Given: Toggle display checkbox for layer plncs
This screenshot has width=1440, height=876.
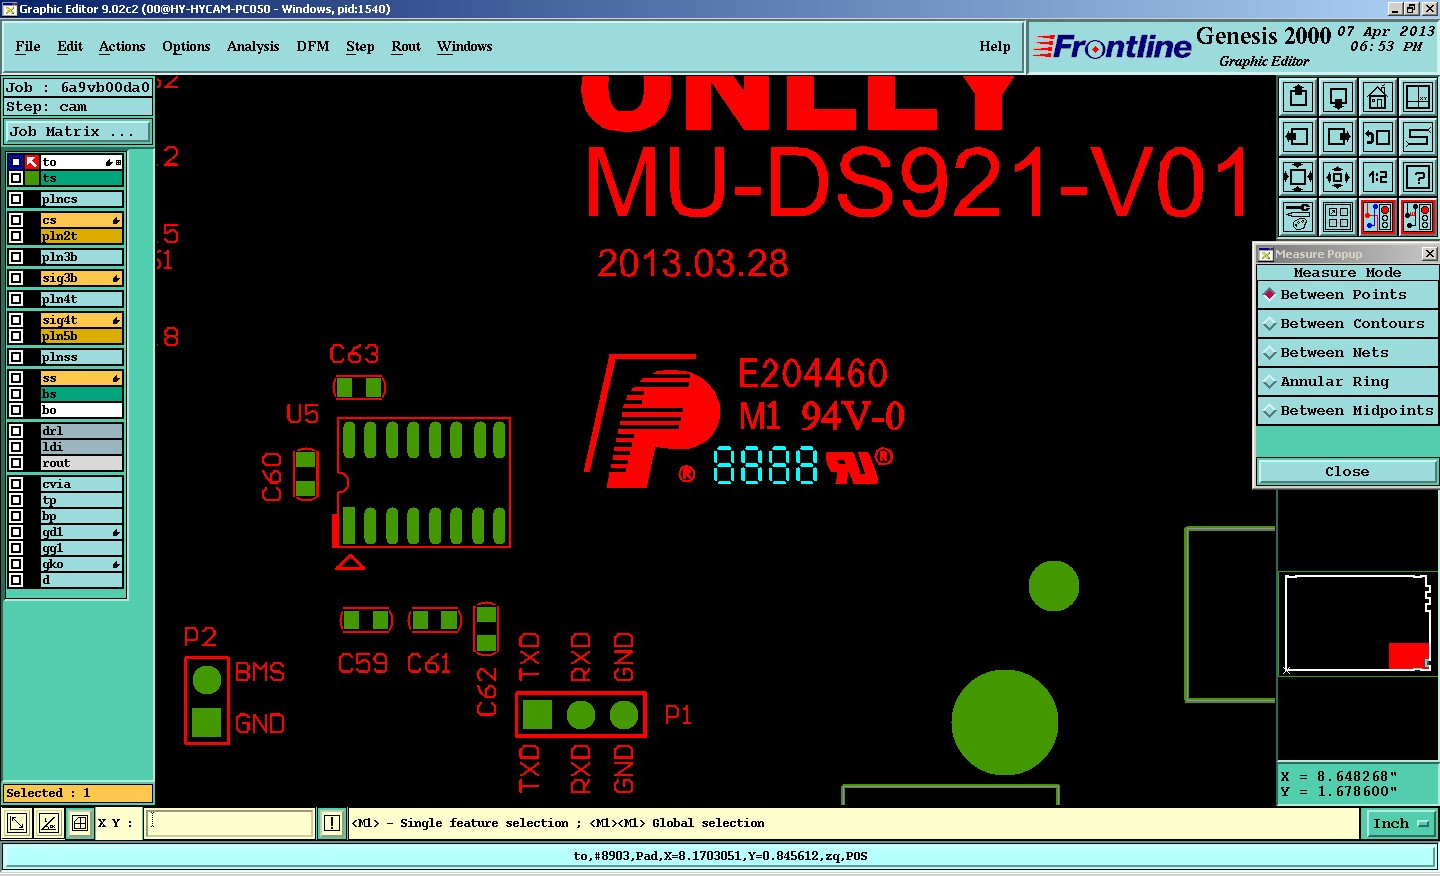Looking at the screenshot, I should (x=16, y=199).
